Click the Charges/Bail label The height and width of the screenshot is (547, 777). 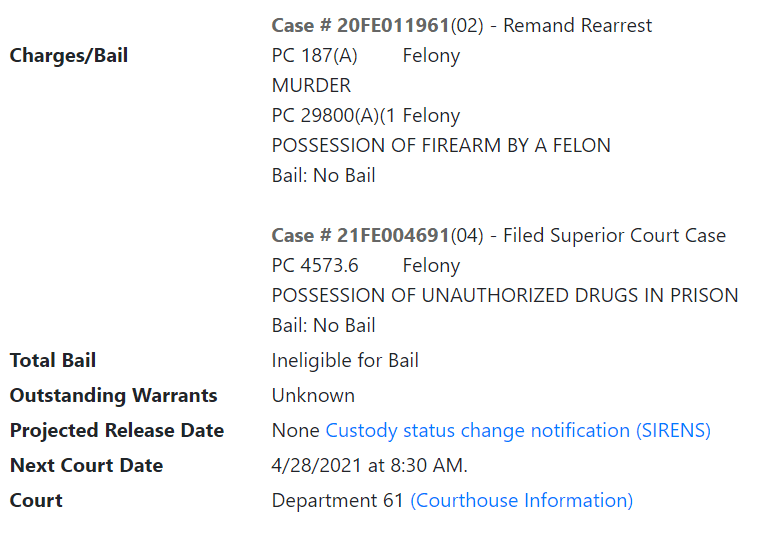tap(69, 56)
